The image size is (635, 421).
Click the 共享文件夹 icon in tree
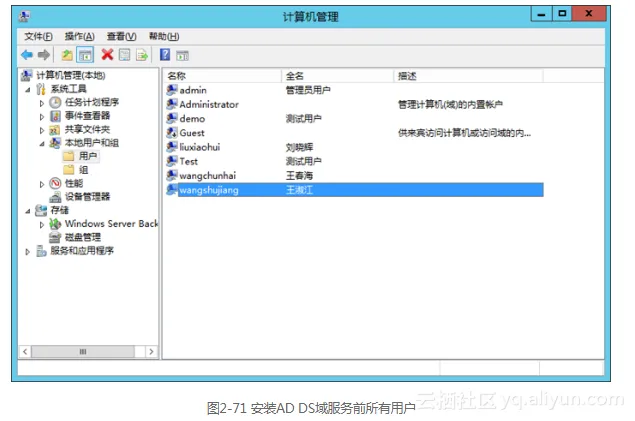click(55, 130)
